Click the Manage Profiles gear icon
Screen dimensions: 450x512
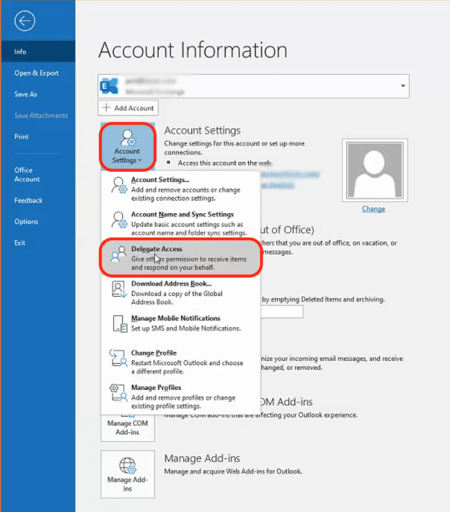pos(118,392)
